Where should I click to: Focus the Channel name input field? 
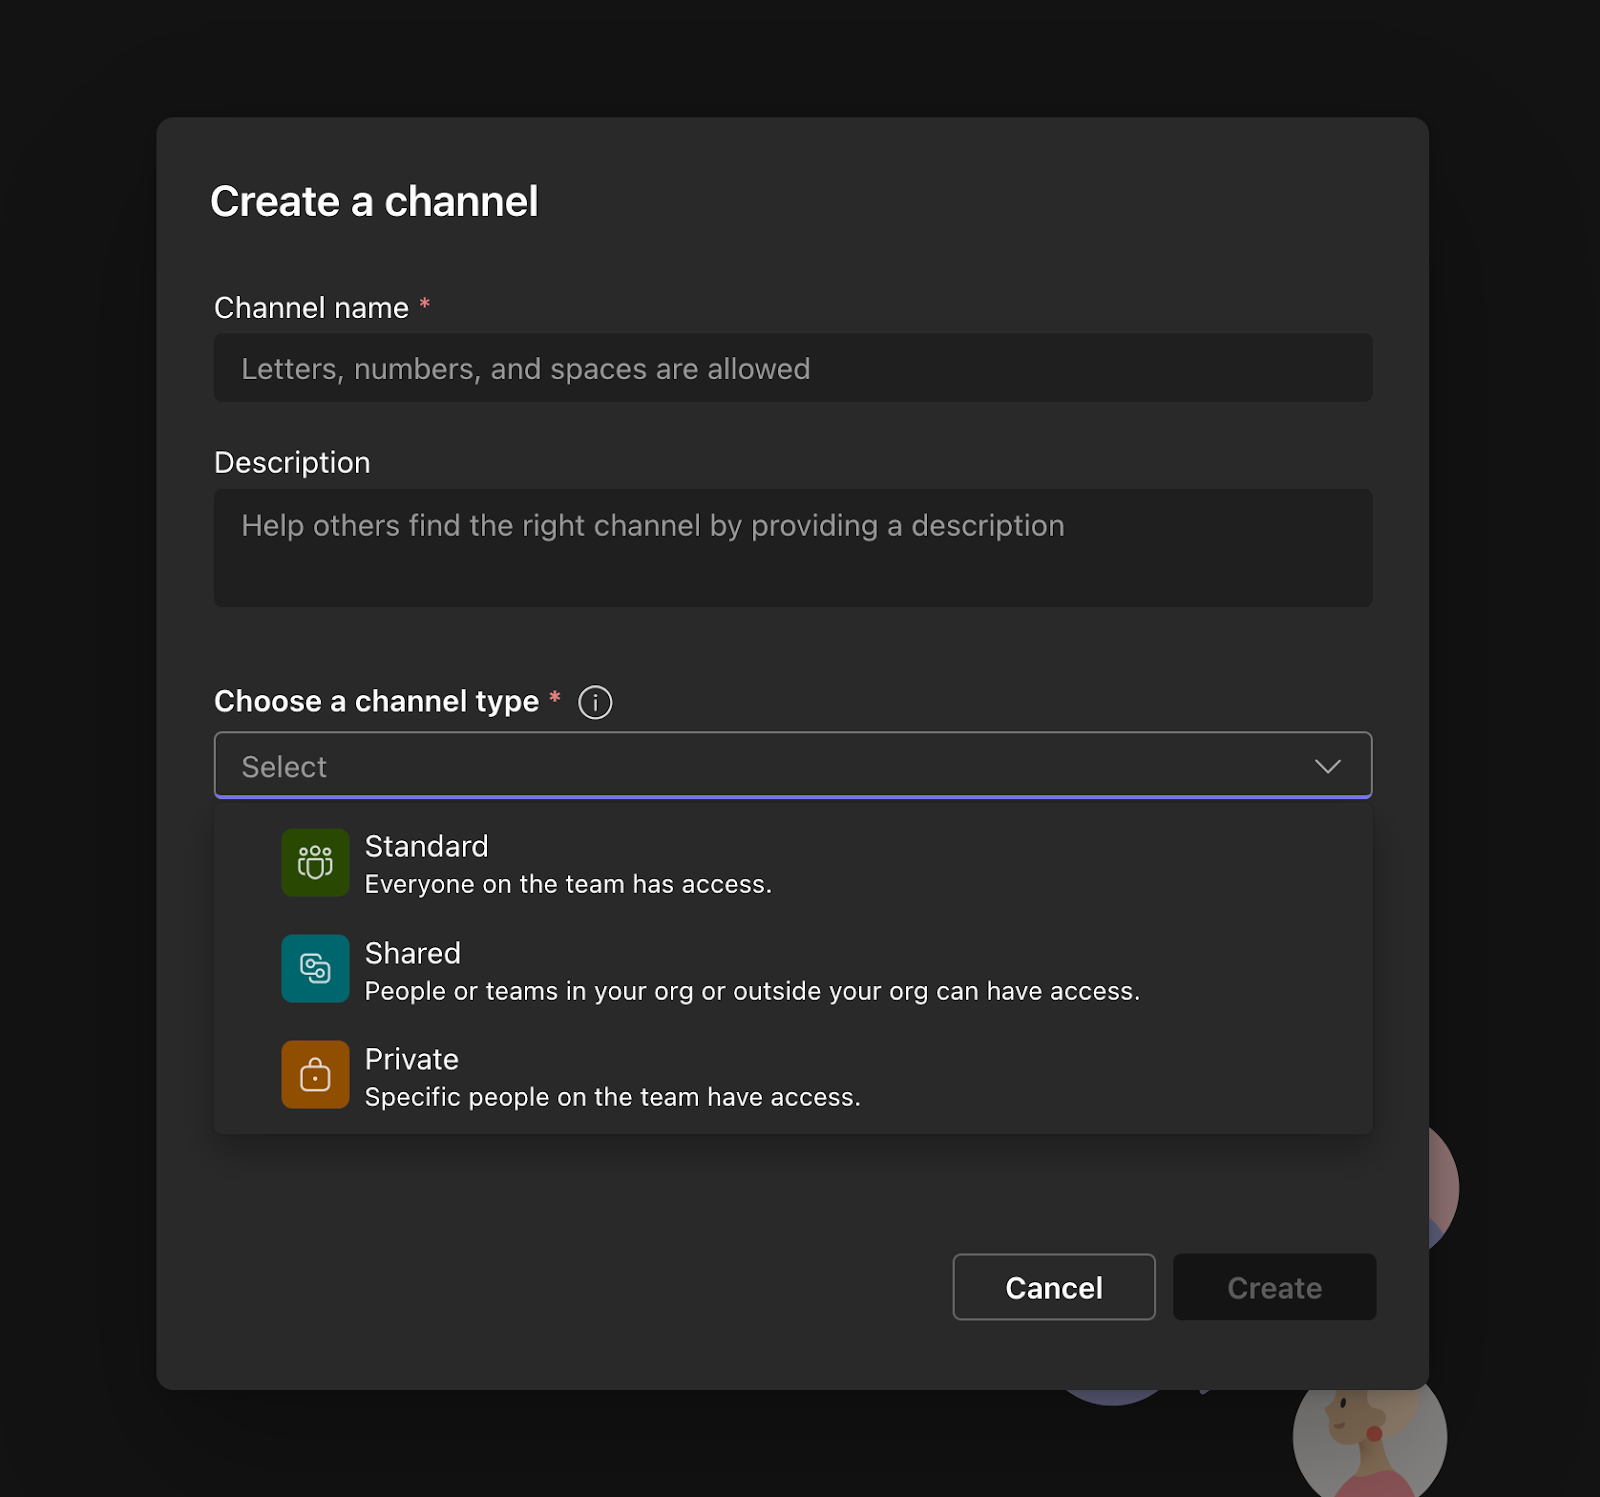pos(792,368)
